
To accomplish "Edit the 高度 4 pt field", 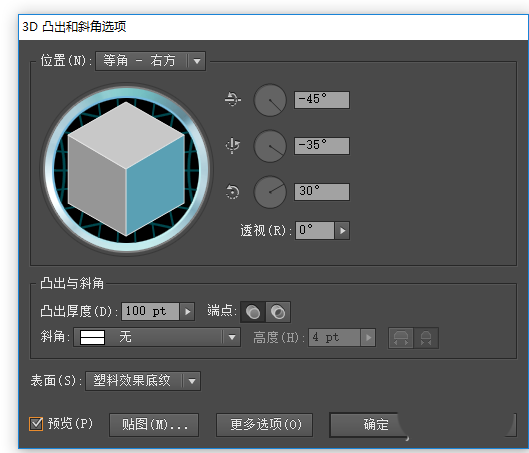I will pyautogui.click(x=334, y=338).
